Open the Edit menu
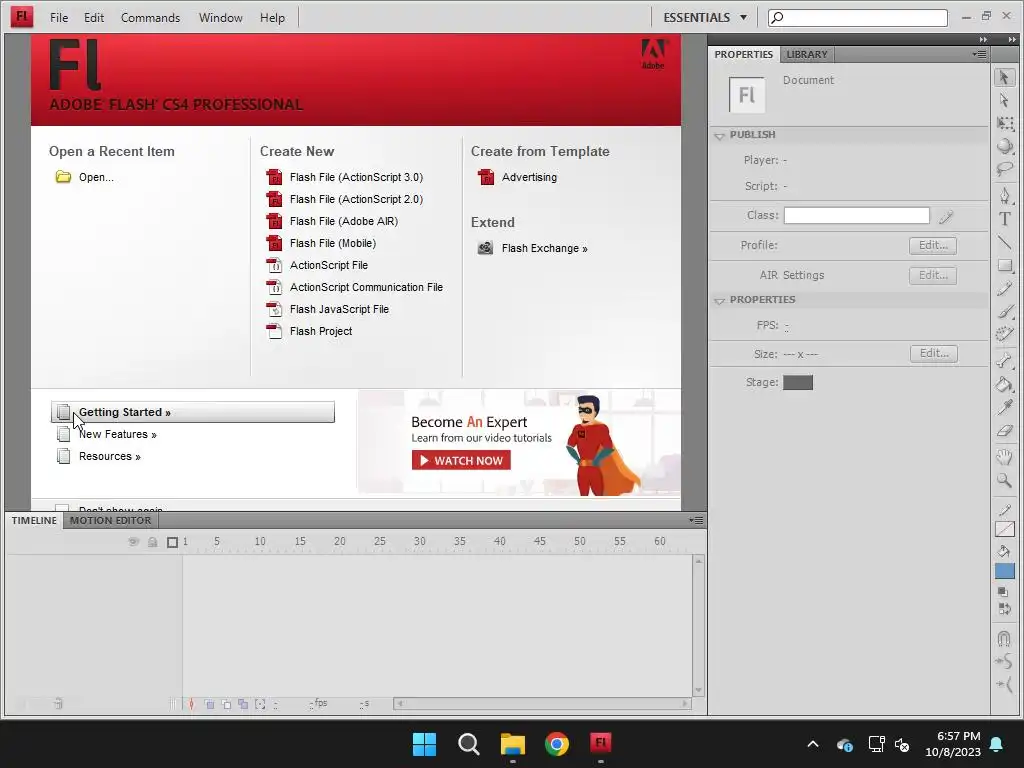Viewport: 1024px width, 768px height. 93,18
